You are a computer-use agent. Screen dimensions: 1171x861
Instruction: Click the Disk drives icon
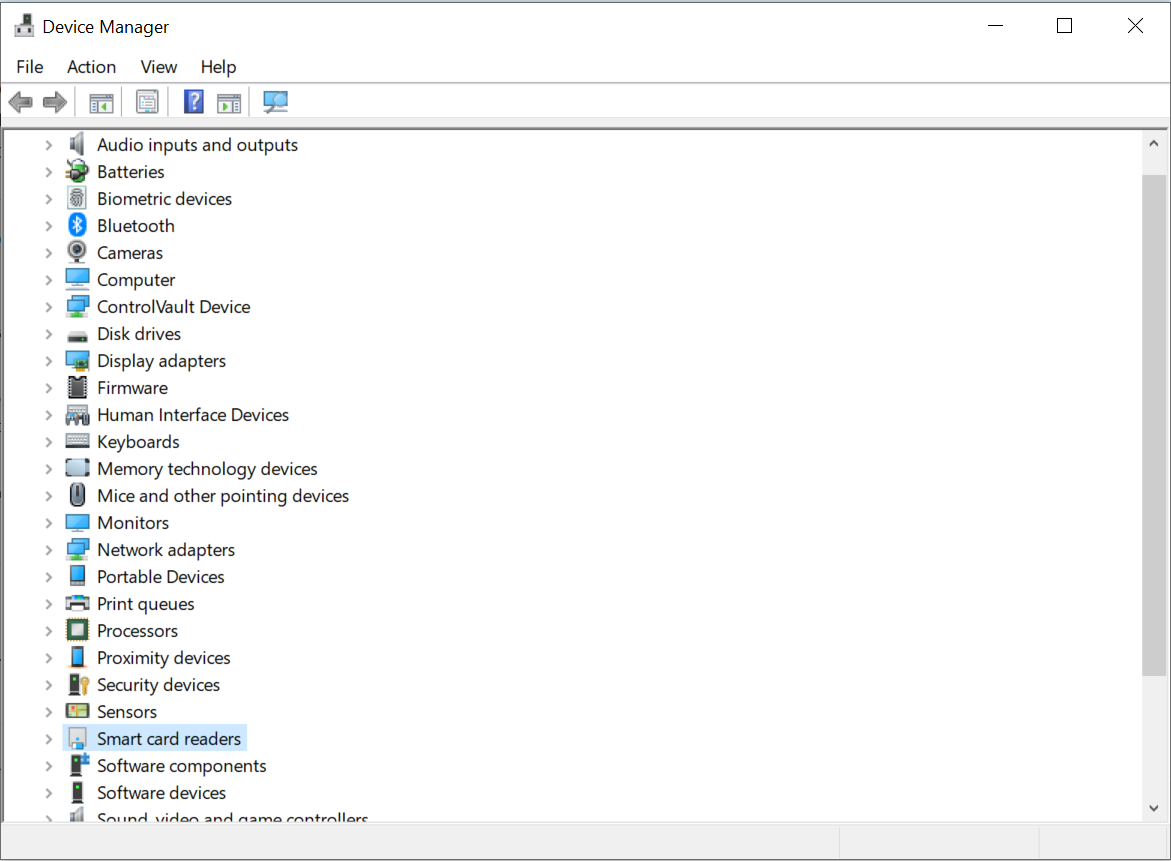coord(77,335)
